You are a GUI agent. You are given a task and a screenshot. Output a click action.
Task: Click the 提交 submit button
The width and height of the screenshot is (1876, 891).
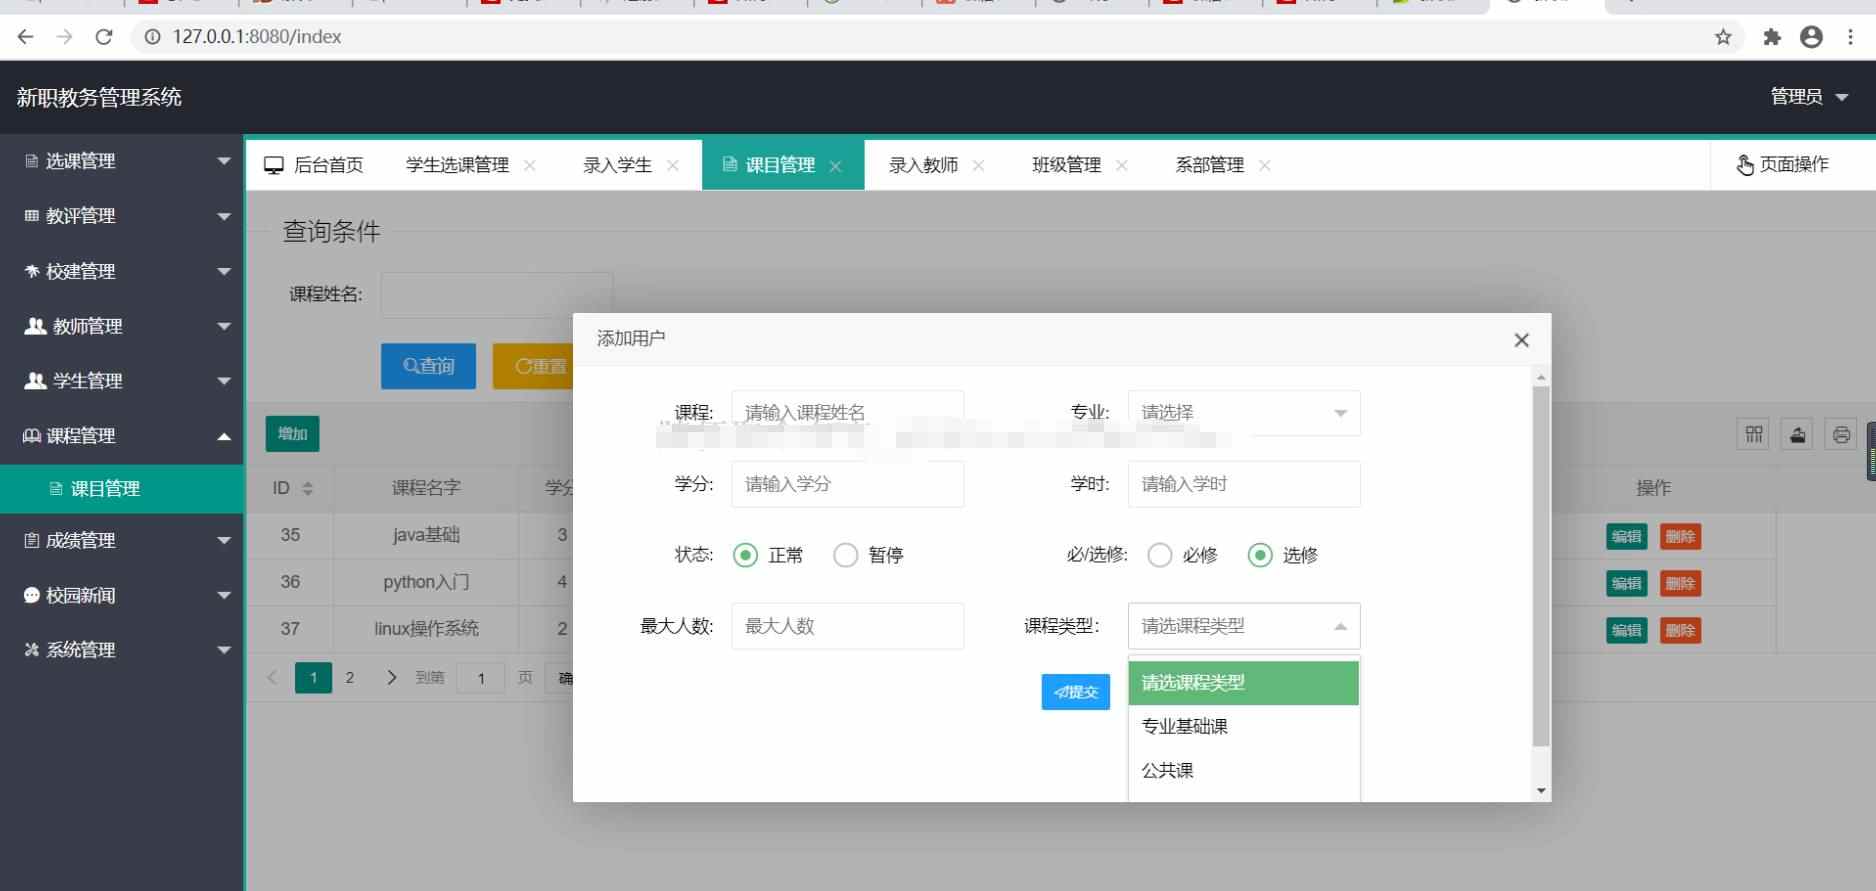point(1076,692)
